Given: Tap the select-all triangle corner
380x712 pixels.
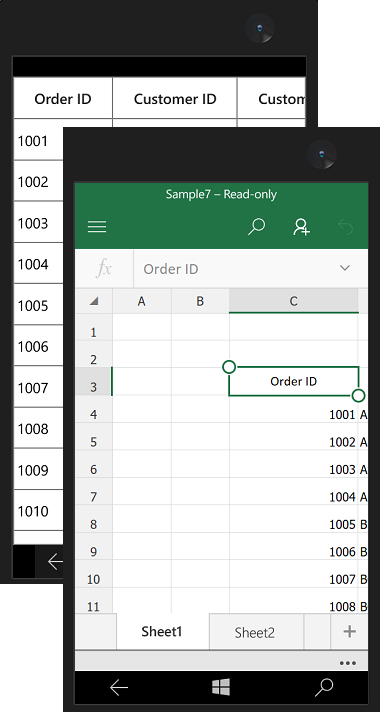Looking at the screenshot, I should (94, 301).
